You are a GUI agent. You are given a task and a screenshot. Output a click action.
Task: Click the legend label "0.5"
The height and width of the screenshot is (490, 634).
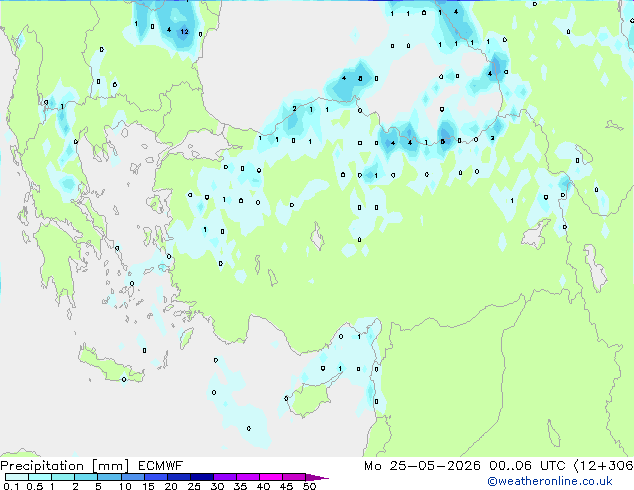click(34, 486)
